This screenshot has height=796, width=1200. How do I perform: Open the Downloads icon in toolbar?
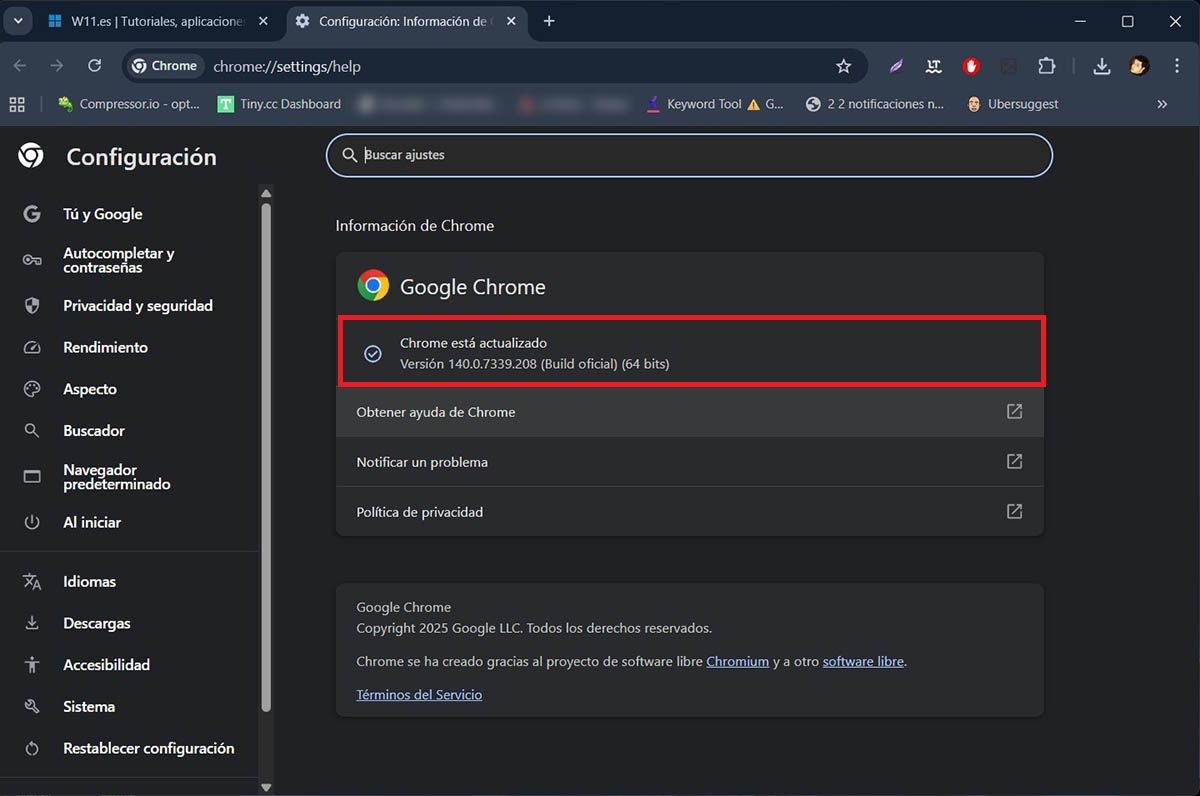click(x=1101, y=66)
